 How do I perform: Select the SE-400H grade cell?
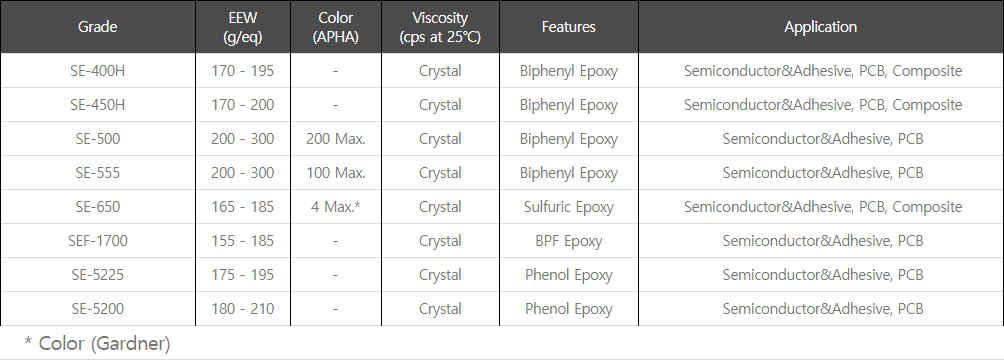pos(97,70)
